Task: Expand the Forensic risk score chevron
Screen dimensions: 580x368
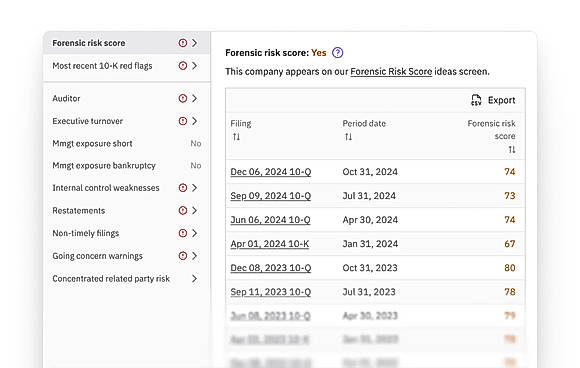Action: [x=195, y=43]
